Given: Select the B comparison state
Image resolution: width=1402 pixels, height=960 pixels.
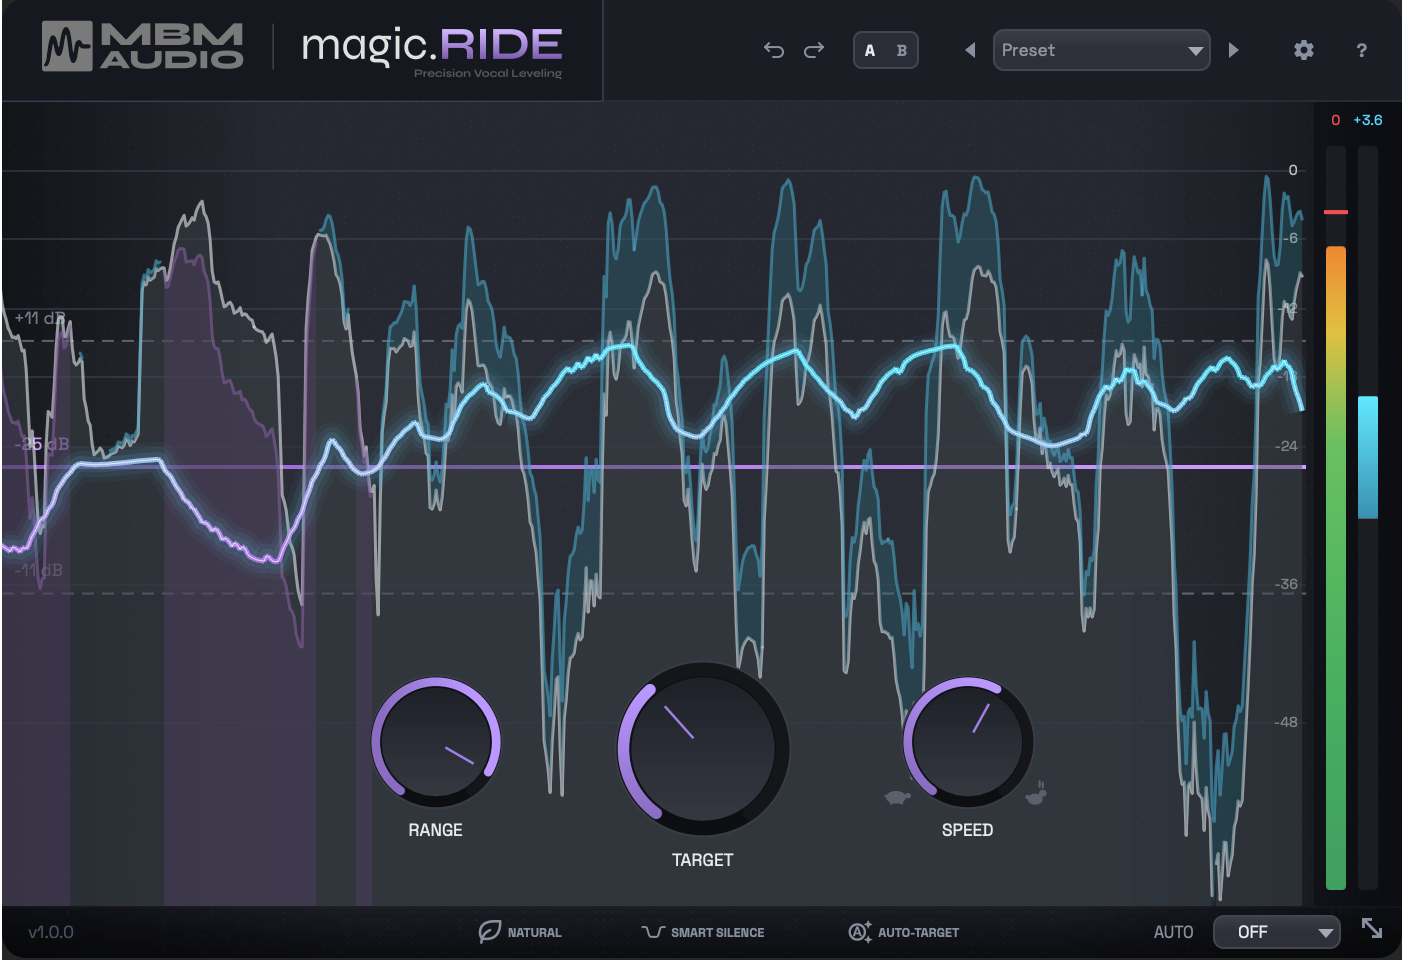Looking at the screenshot, I should [901, 50].
